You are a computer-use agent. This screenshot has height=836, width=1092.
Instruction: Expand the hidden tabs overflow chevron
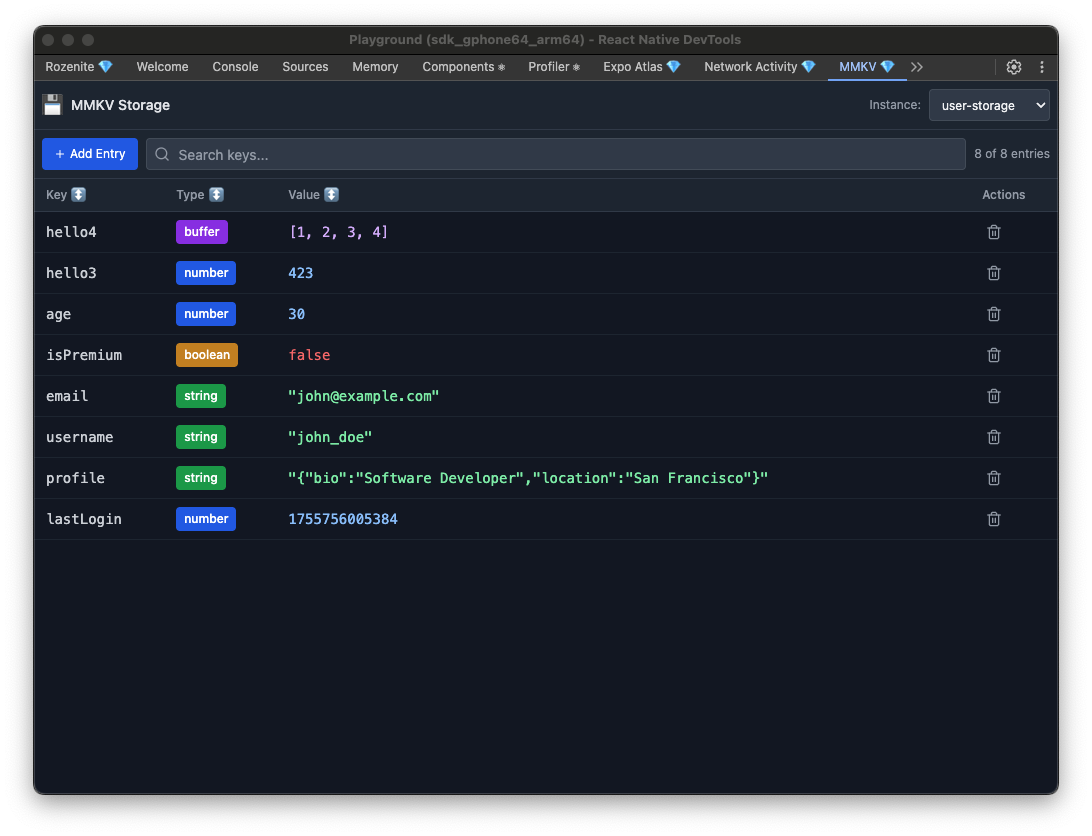pyautogui.click(x=917, y=67)
